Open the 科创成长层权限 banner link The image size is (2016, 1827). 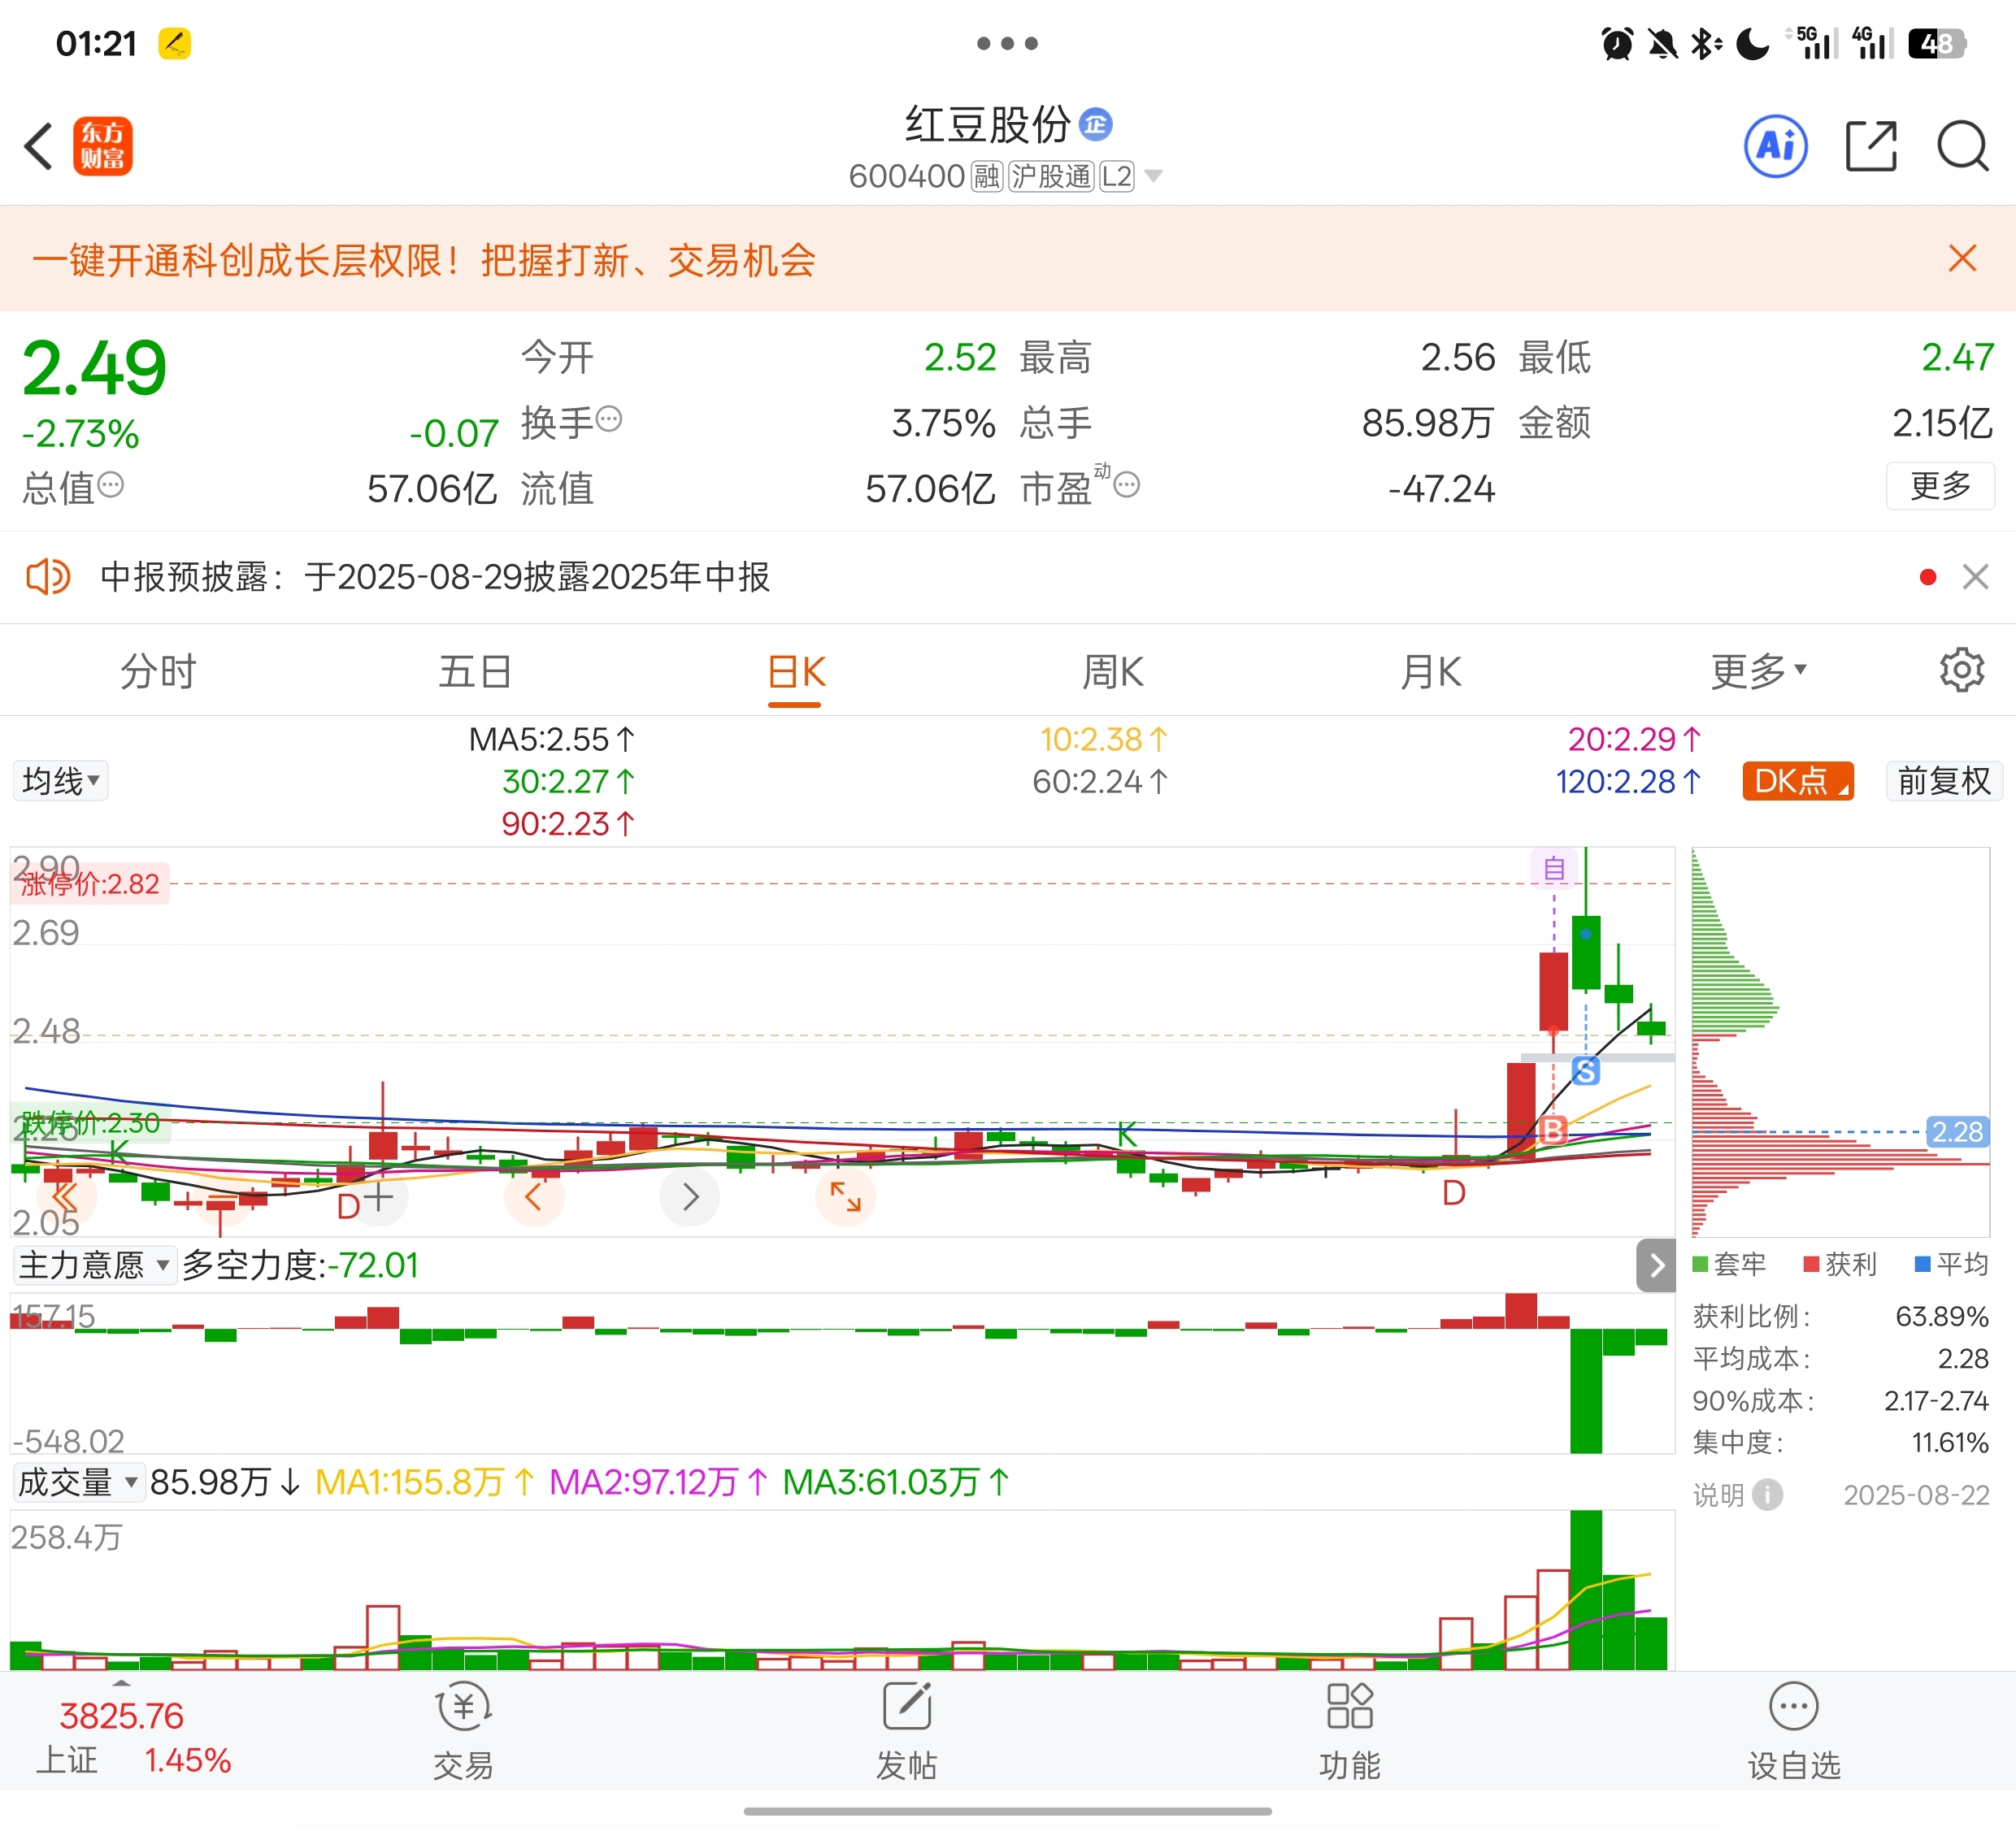coord(424,260)
